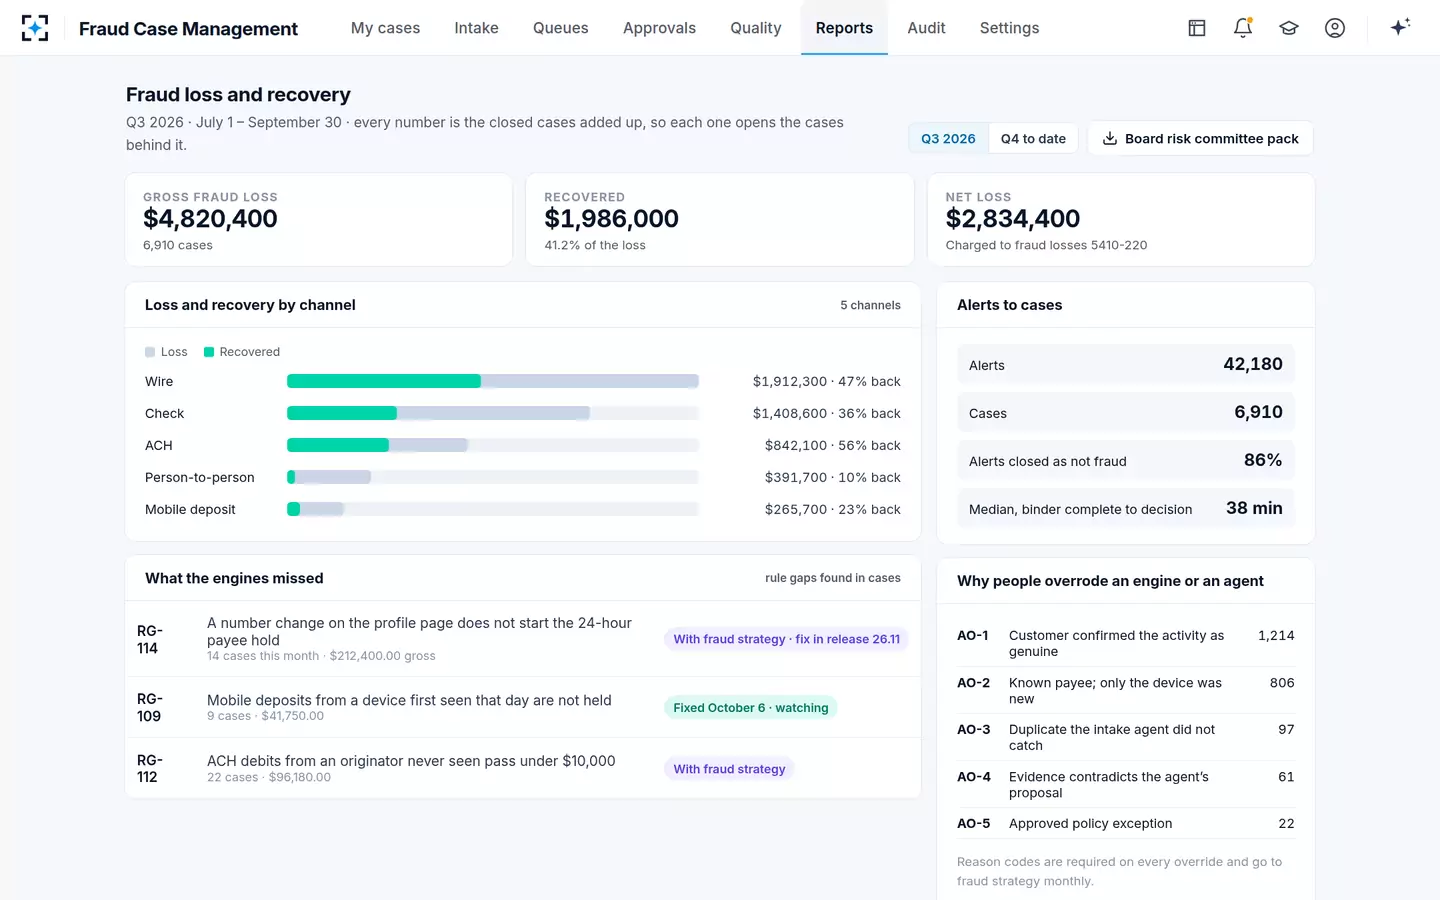Open the Recovered $1,986,000 card

pyautogui.click(x=720, y=220)
